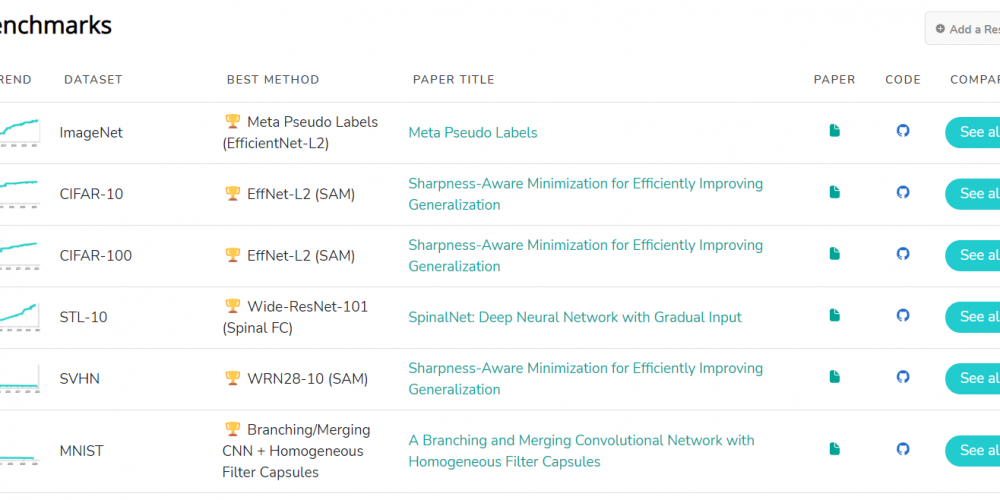Open the paper icon for MNIST
This screenshot has height=500, width=1000.
tap(835, 449)
